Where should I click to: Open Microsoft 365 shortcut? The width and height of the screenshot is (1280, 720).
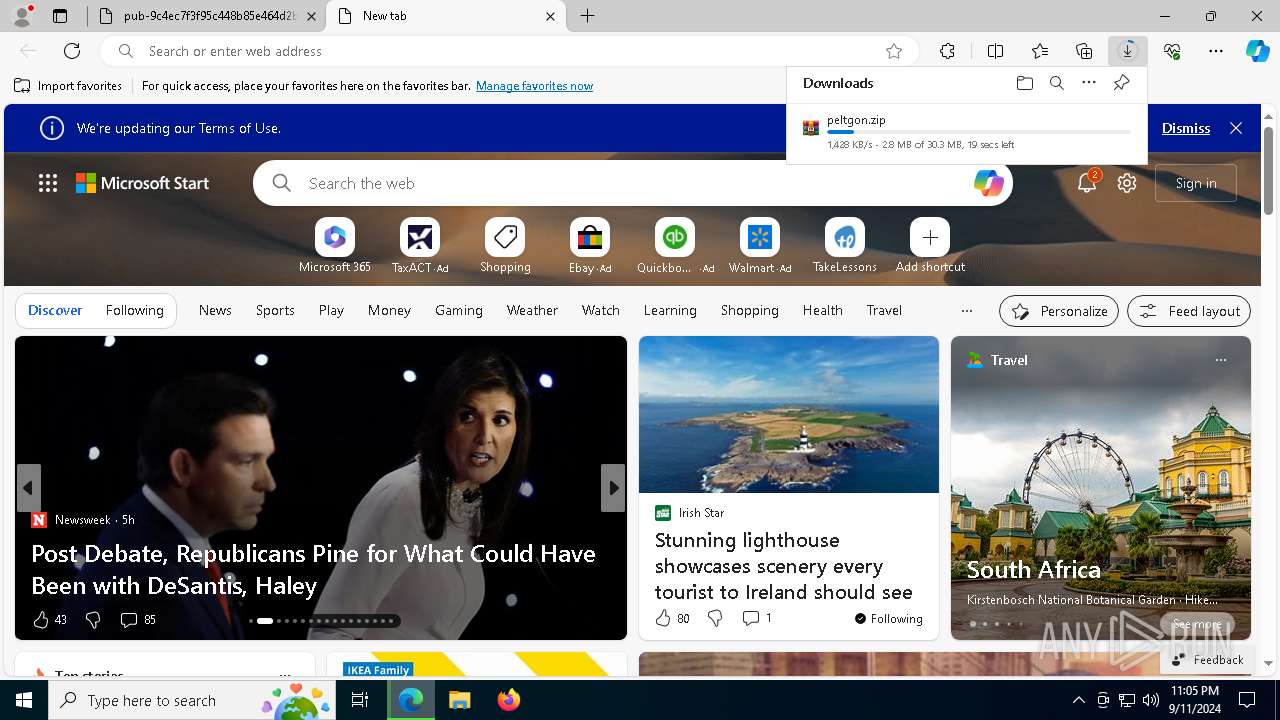click(x=335, y=246)
